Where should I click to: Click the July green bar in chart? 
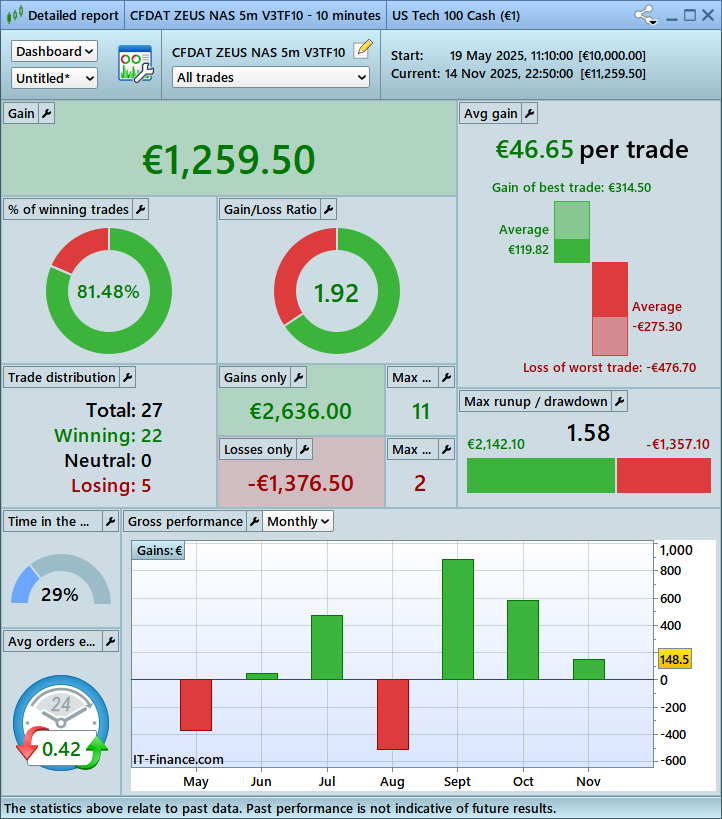point(327,647)
